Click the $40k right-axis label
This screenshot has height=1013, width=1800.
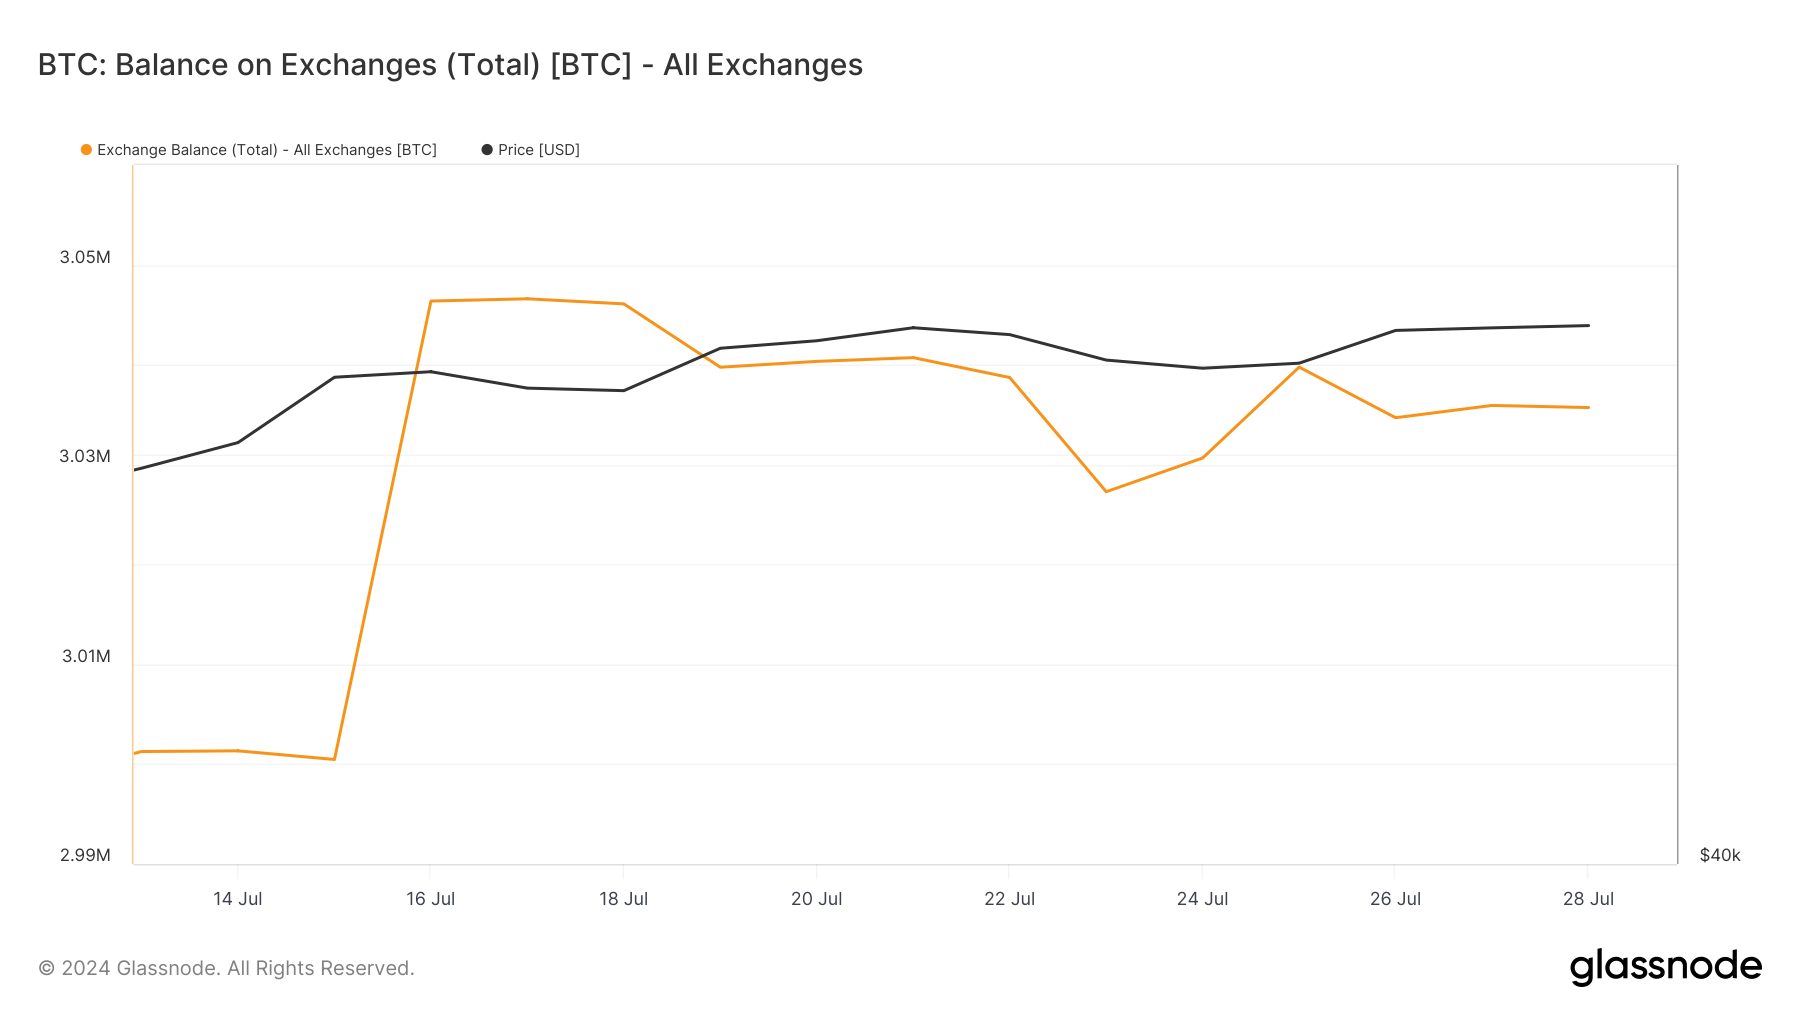click(1720, 855)
